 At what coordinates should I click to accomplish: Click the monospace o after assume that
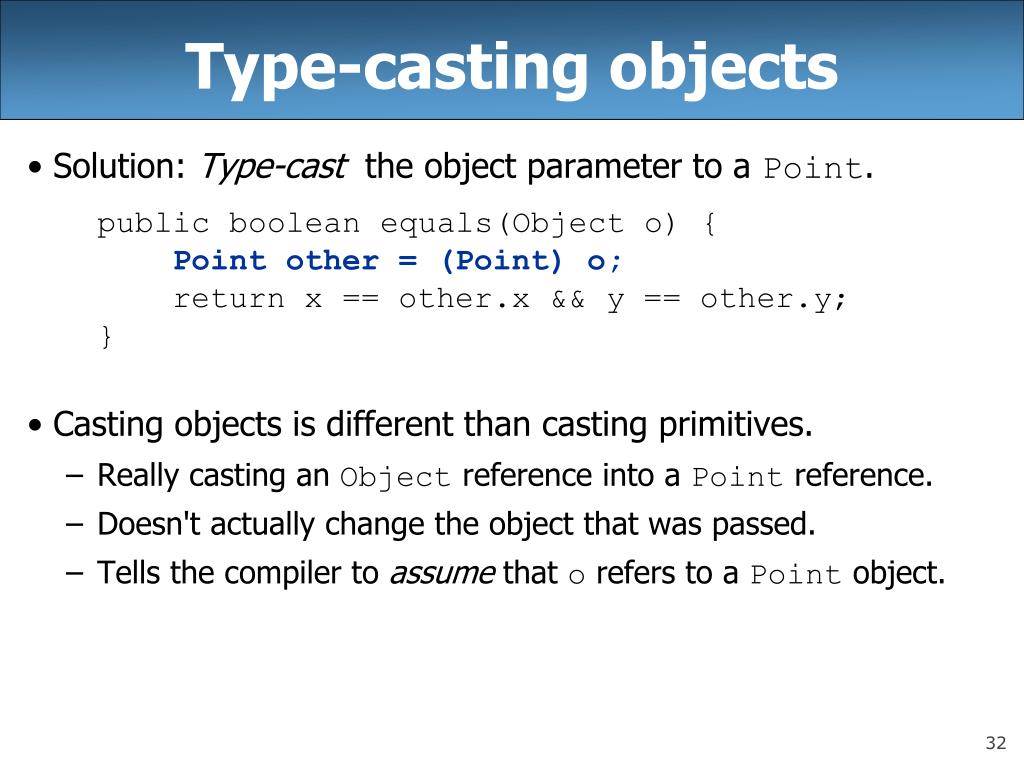[x=576, y=577]
